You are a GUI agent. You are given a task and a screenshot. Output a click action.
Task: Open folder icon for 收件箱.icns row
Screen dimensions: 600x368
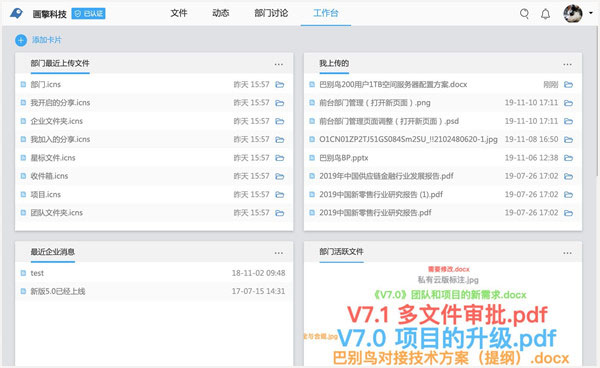[x=280, y=176]
